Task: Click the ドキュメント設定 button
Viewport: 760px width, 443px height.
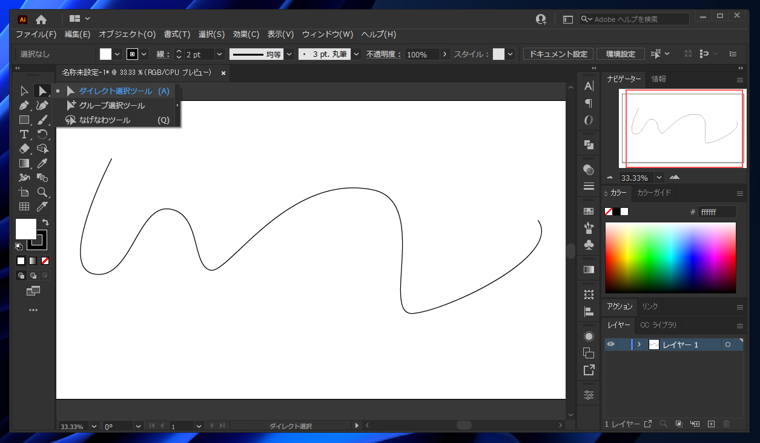Action: click(558, 54)
